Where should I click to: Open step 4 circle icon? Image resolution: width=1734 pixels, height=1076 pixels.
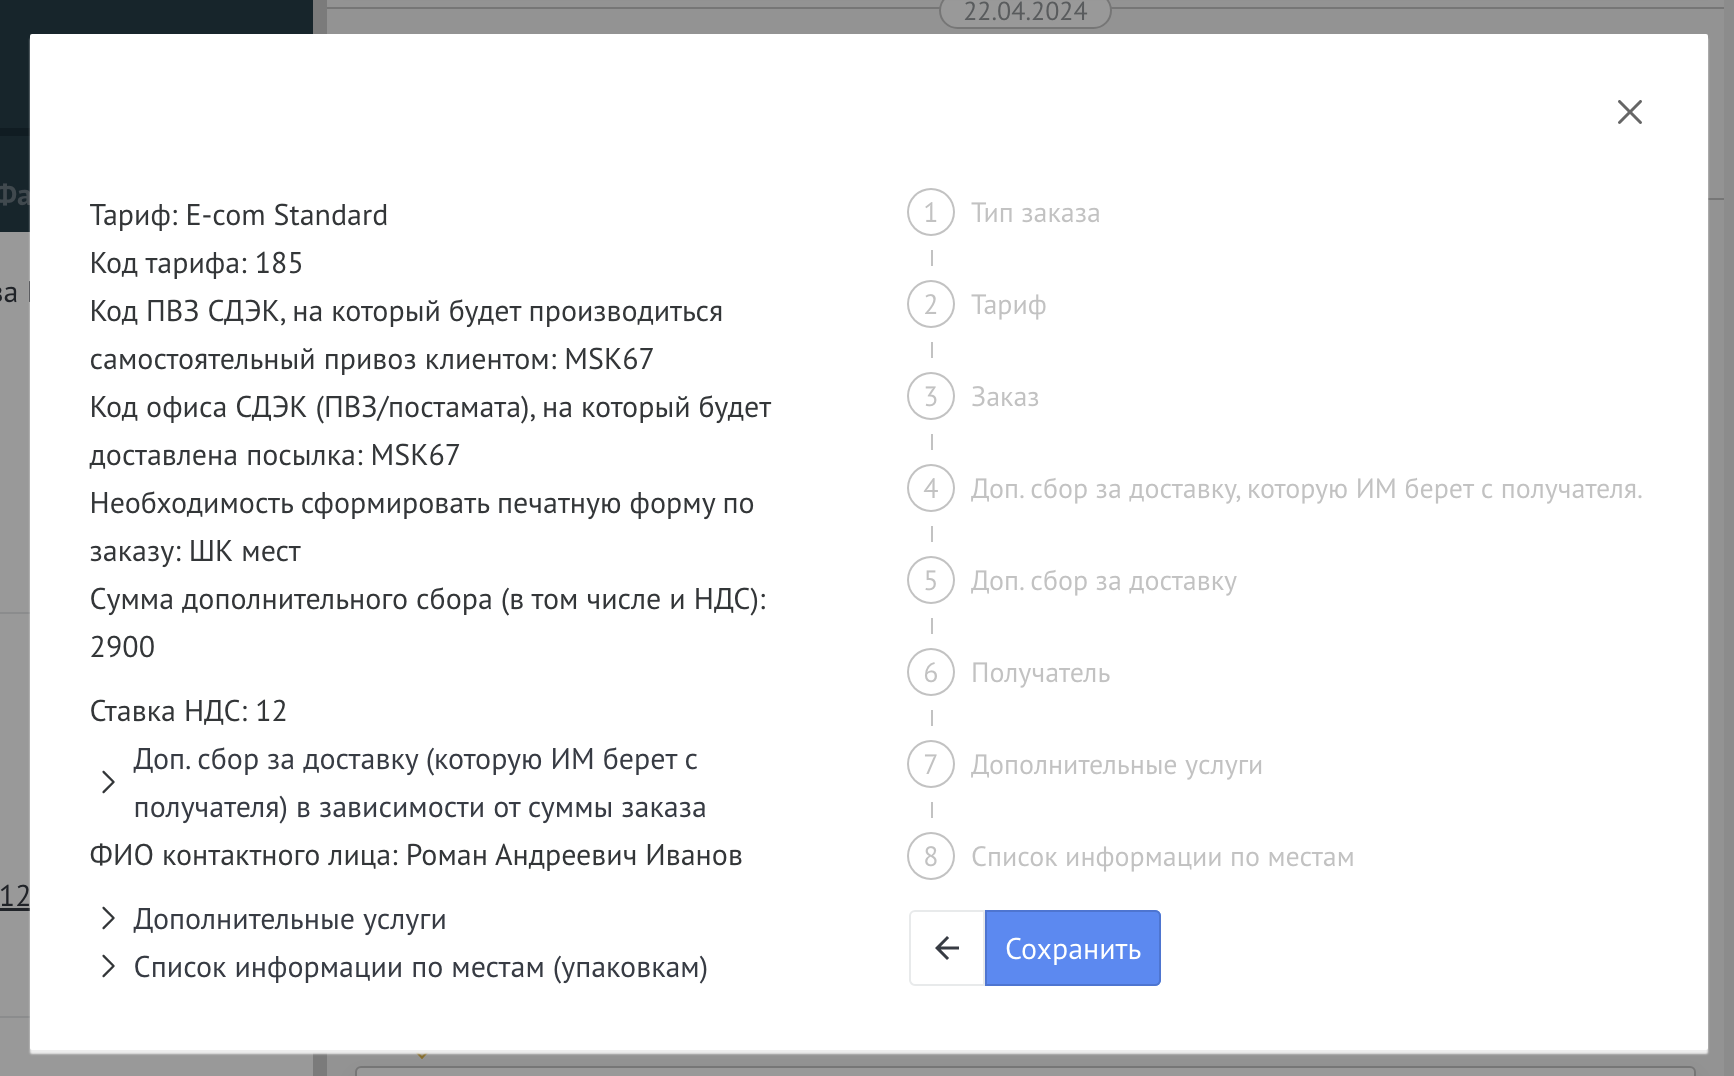(930, 489)
